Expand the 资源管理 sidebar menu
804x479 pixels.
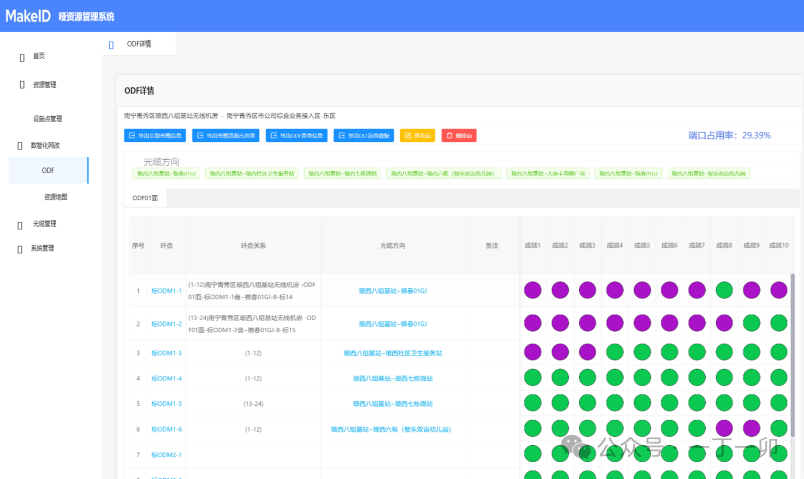[45, 85]
